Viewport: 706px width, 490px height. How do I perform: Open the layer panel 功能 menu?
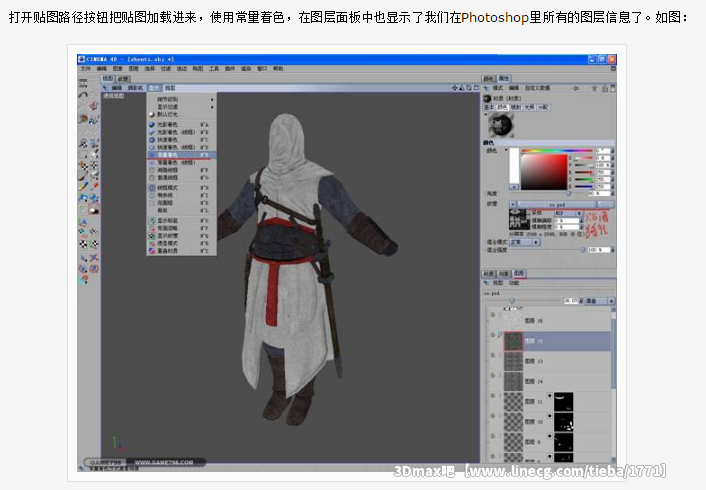(x=514, y=283)
